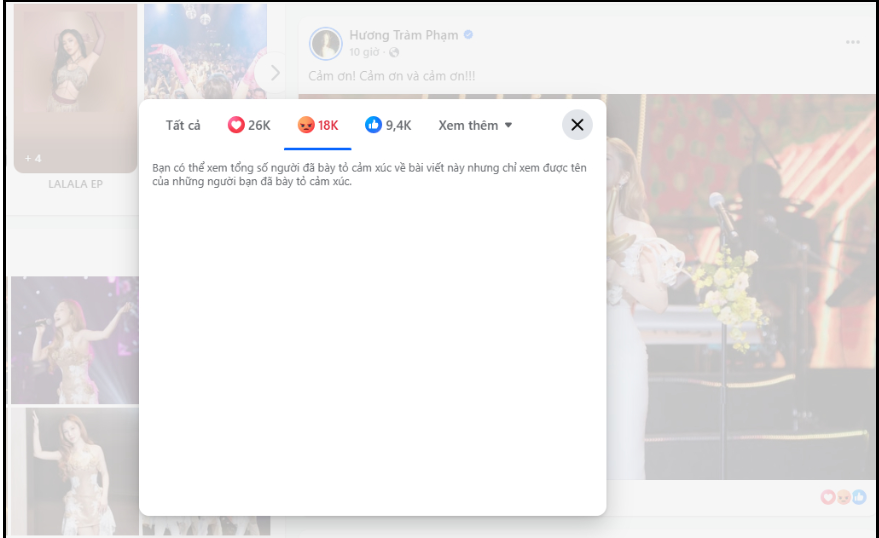Close the reactions dialog with X
The width and height of the screenshot is (879, 538).
click(577, 125)
